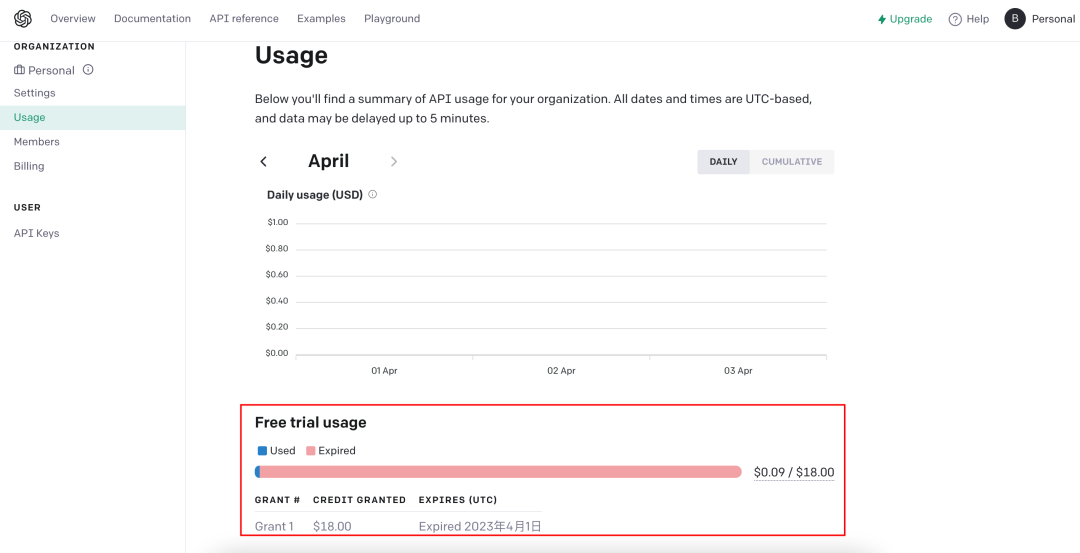Open the Personal account menu
1080x553 pixels.
tap(1053, 19)
